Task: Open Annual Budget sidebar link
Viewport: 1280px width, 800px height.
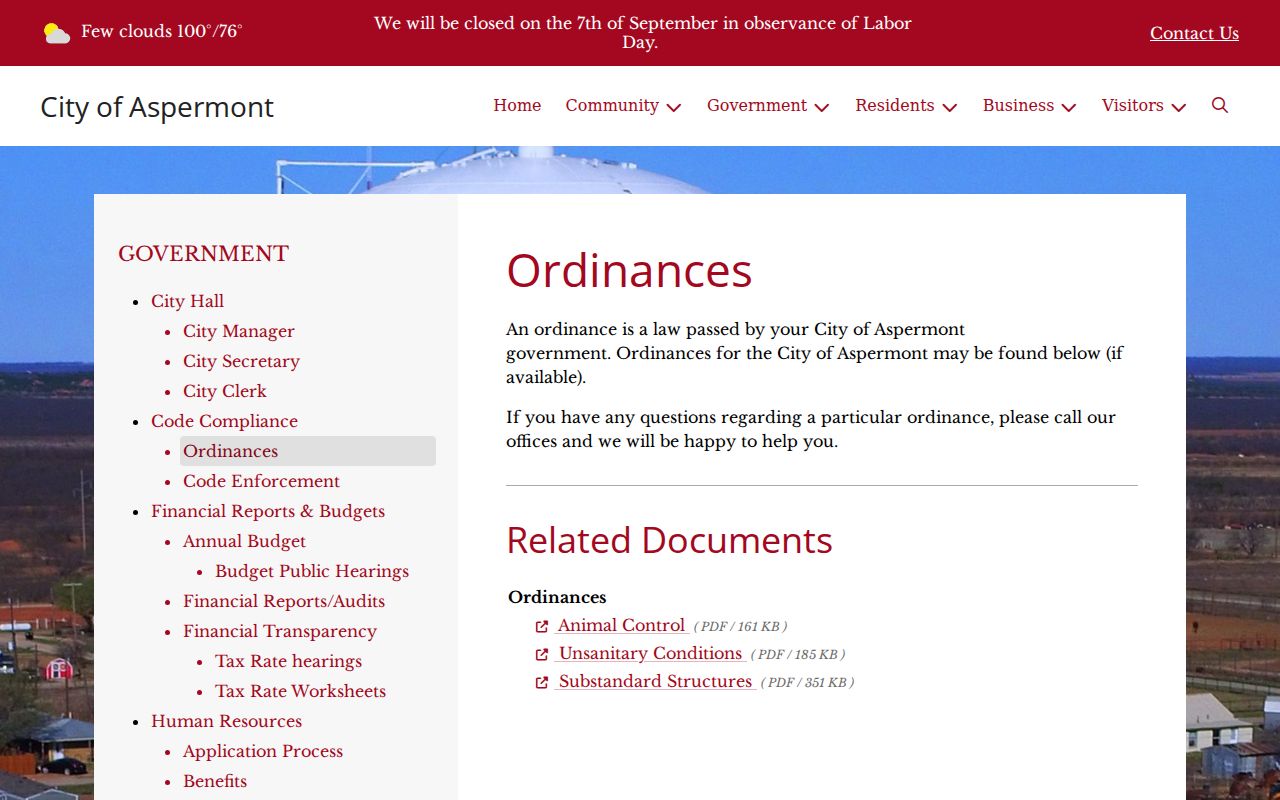Action: pyautogui.click(x=244, y=541)
